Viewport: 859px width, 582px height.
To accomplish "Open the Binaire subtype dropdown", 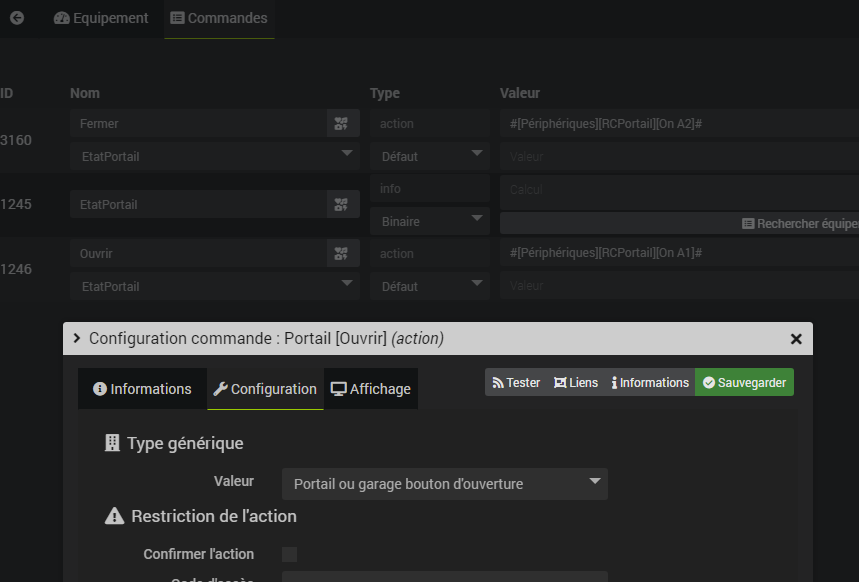I will [x=429, y=222].
